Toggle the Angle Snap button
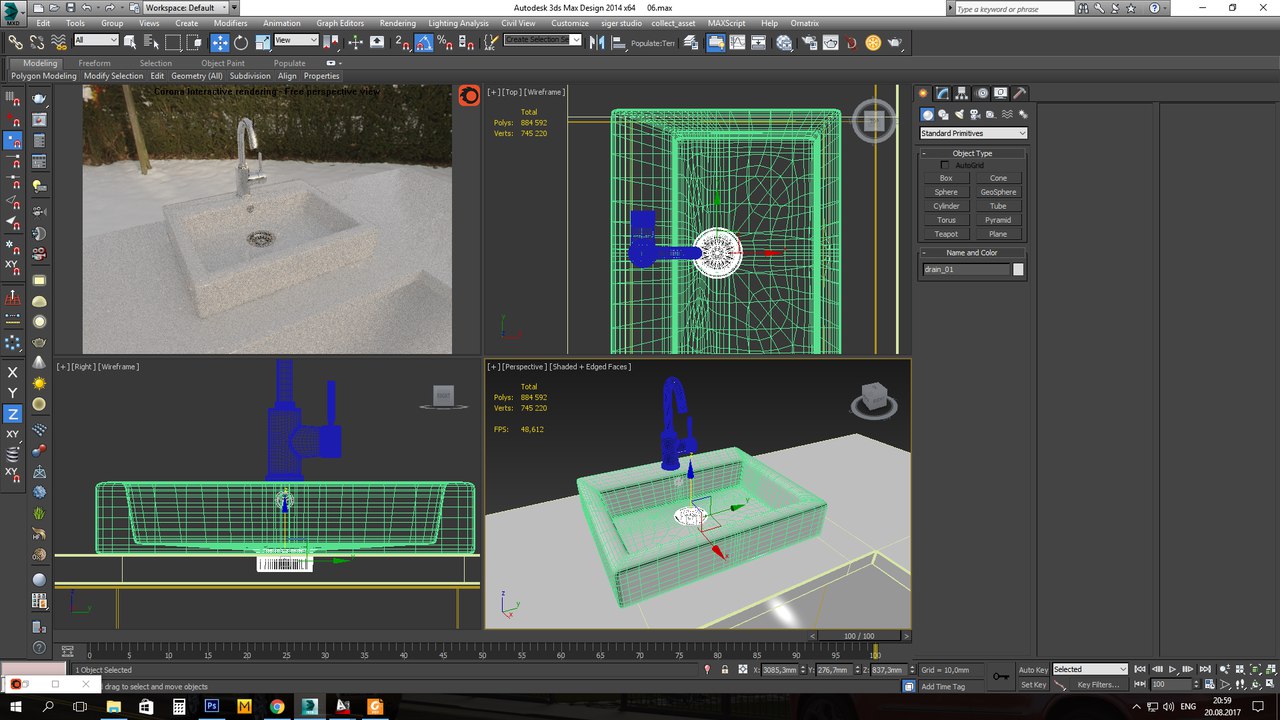This screenshot has height=720, width=1280. pos(424,42)
